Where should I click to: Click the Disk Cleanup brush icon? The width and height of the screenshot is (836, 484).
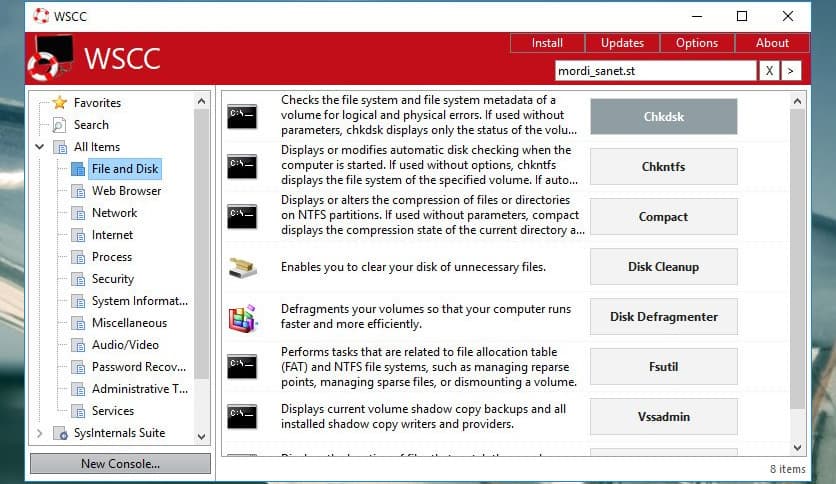[x=242, y=267]
